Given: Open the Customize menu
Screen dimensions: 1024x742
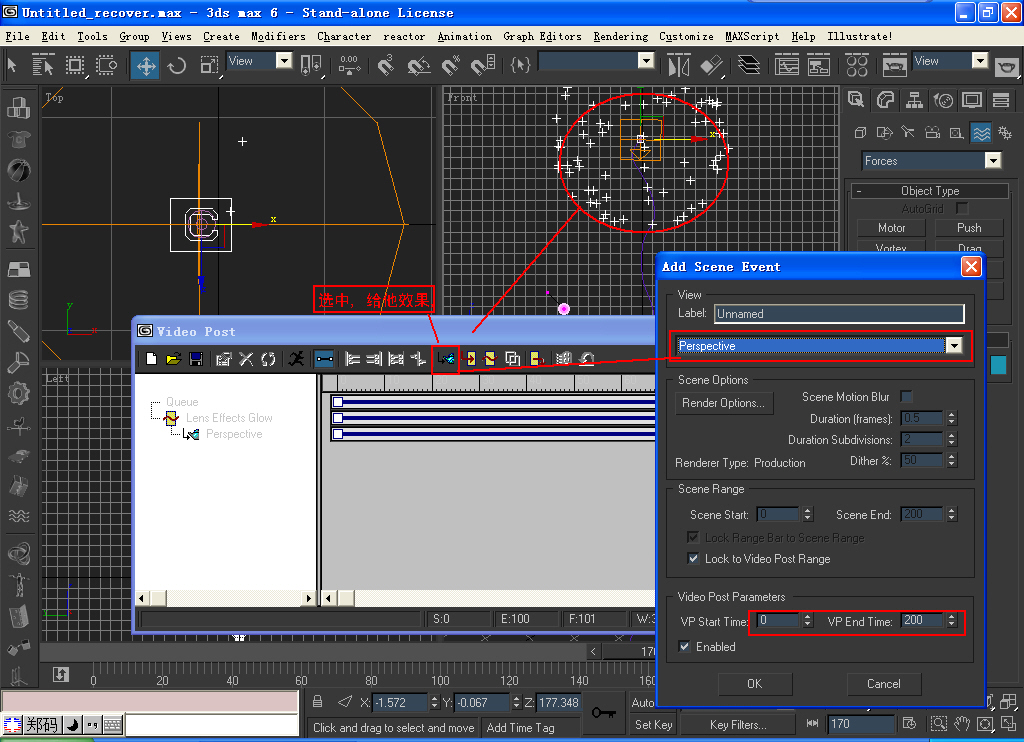Looking at the screenshot, I should [686, 37].
